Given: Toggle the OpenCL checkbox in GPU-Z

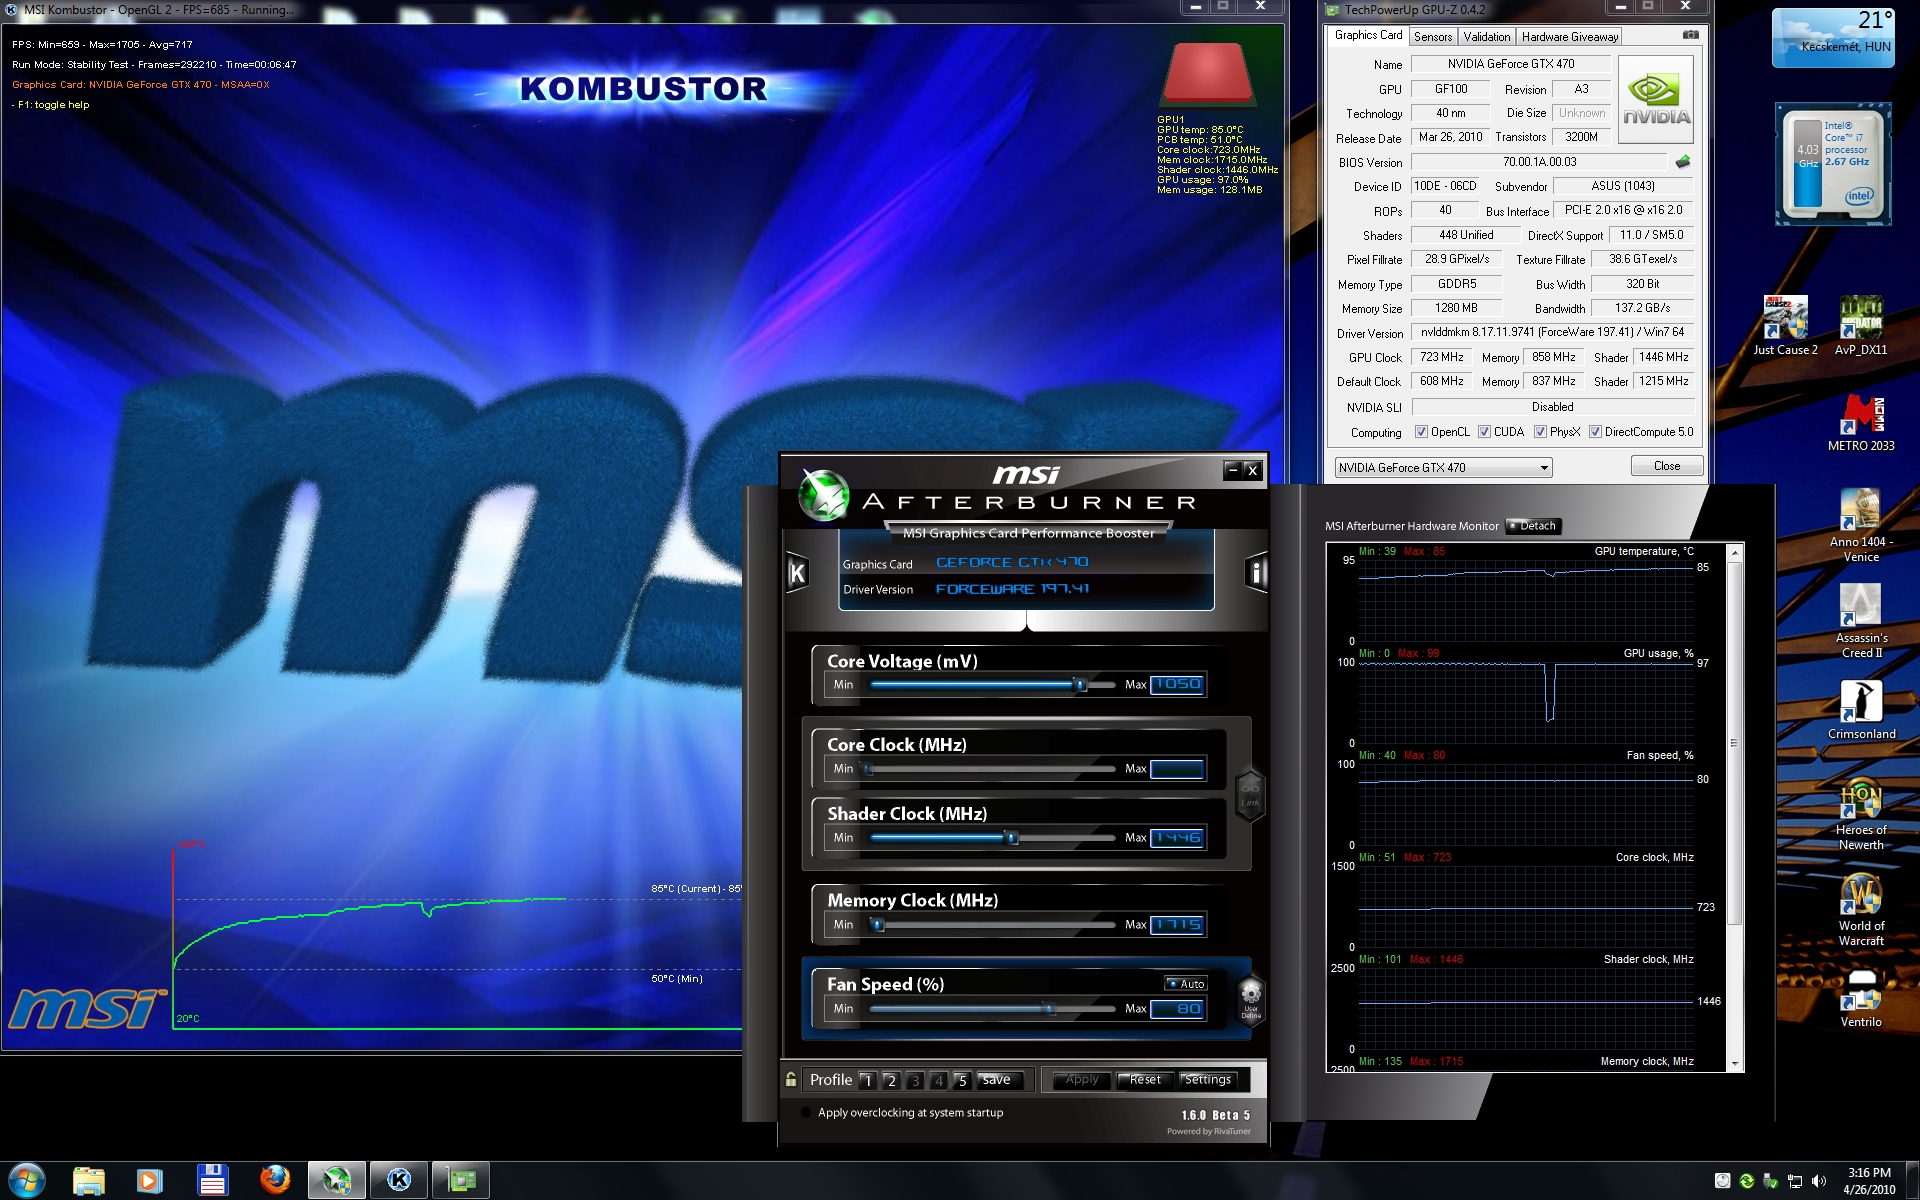Looking at the screenshot, I should (1421, 432).
